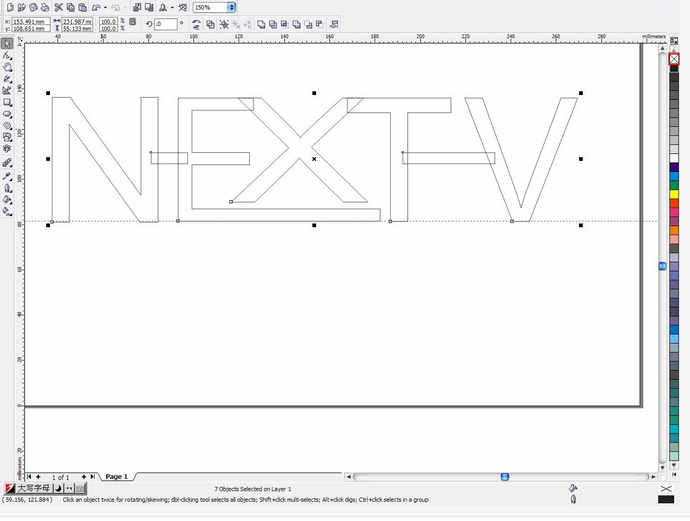Click the Mirror buttons icon
Viewport: 690px width, 521px height.
(x=196, y=24)
